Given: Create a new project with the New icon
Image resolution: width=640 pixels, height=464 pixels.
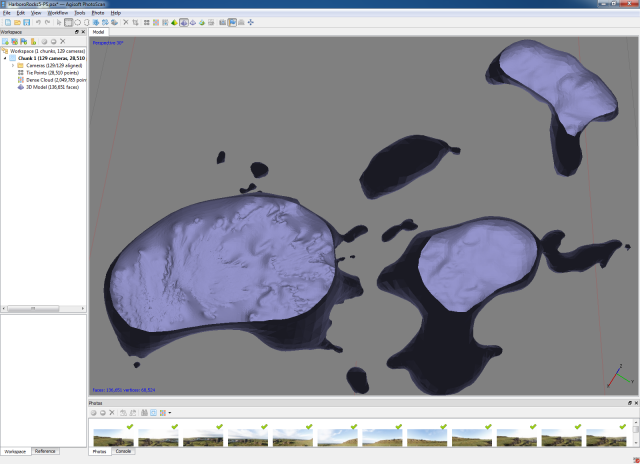Looking at the screenshot, I should pyautogui.click(x=8, y=22).
